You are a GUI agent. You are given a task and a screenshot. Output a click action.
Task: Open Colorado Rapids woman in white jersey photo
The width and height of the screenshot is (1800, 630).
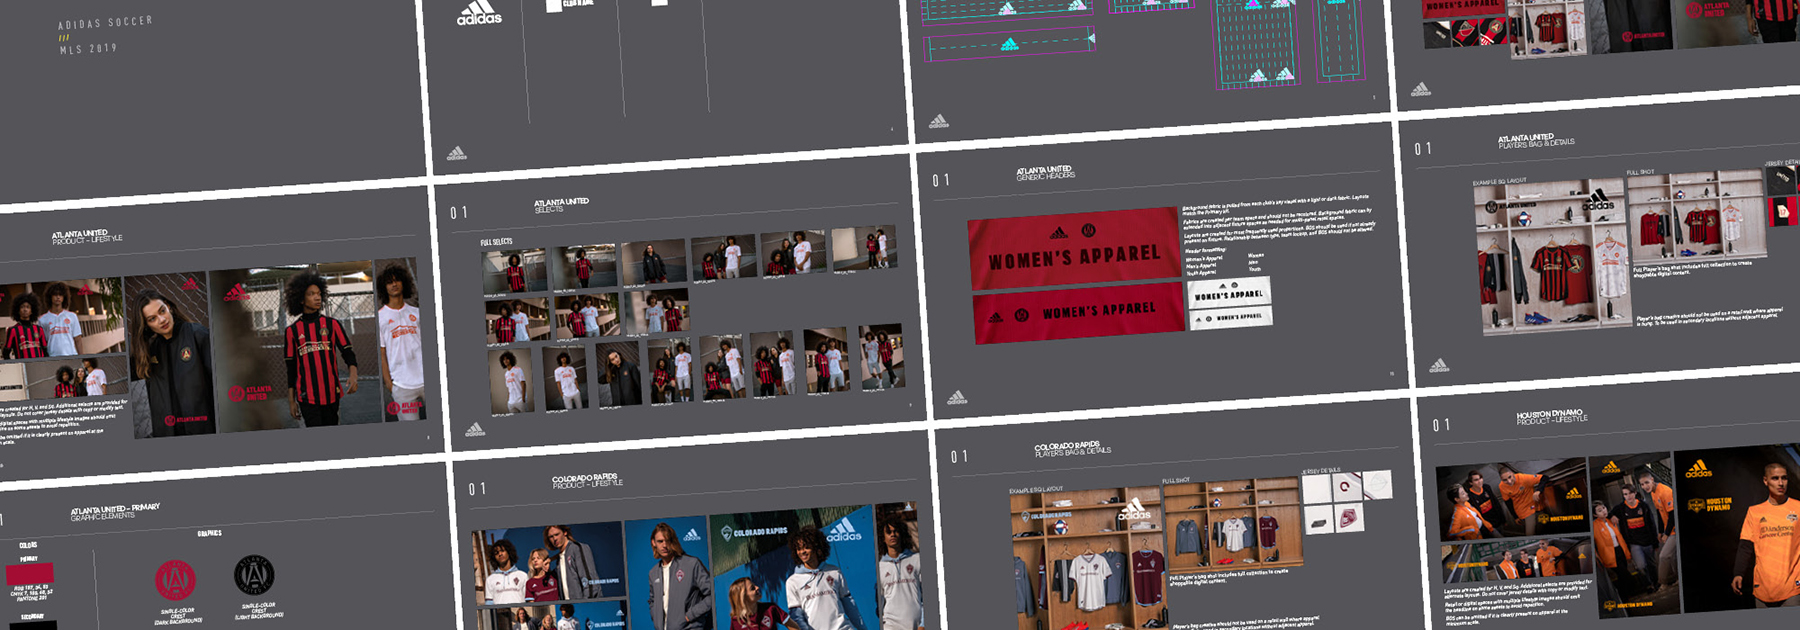pos(794,566)
